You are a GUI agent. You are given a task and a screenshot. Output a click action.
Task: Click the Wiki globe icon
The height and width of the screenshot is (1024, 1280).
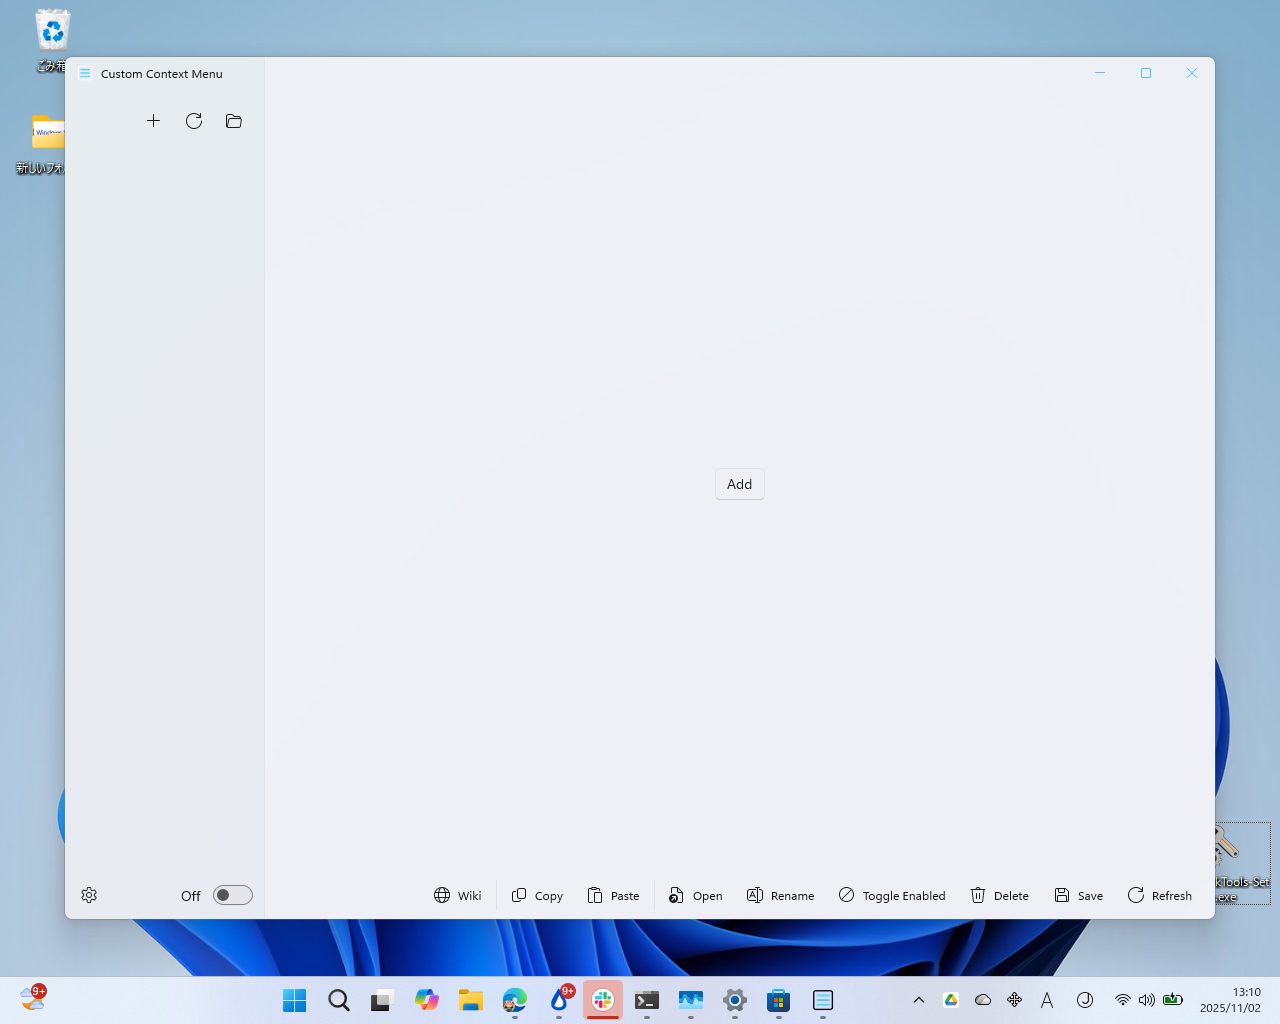pyautogui.click(x=441, y=895)
